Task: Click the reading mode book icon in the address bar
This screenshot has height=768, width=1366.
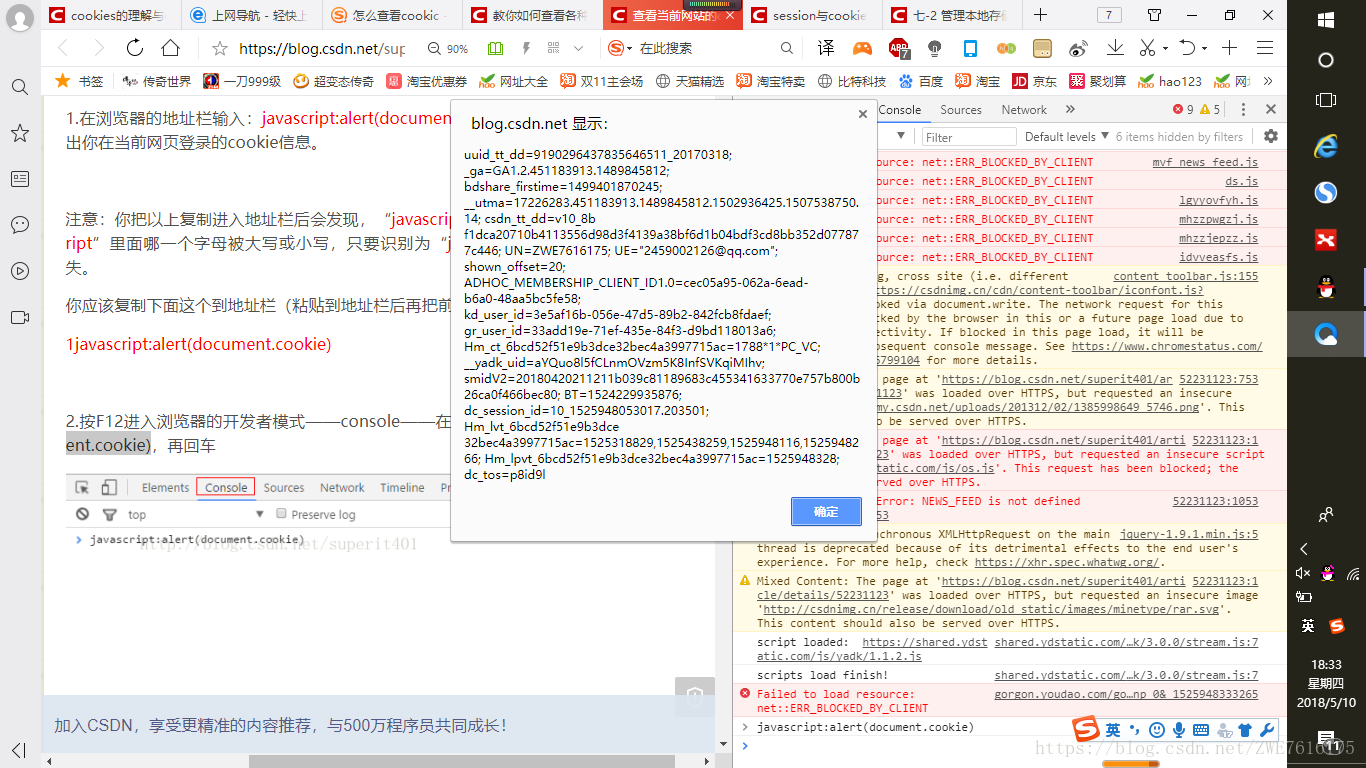Action: [x=495, y=48]
